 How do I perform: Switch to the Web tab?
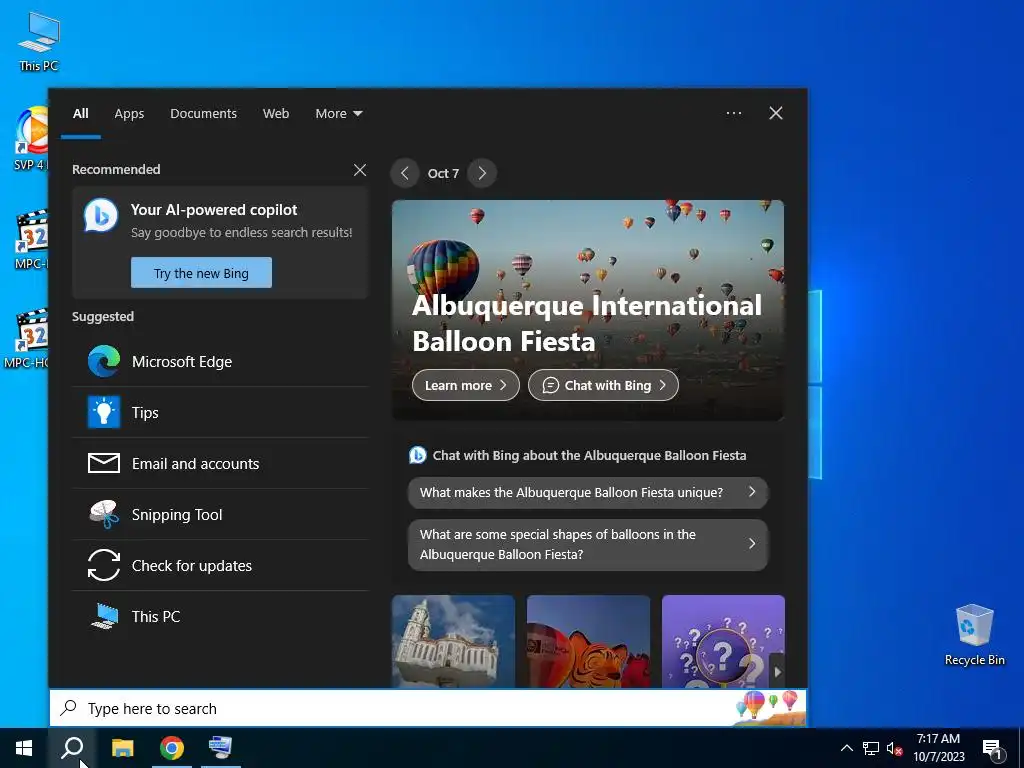point(276,114)
